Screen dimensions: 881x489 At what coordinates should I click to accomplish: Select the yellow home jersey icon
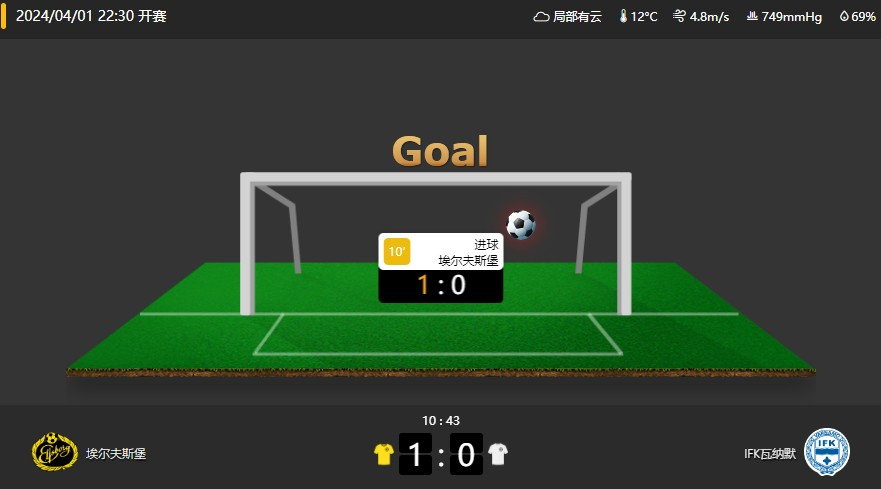(384, 454)
